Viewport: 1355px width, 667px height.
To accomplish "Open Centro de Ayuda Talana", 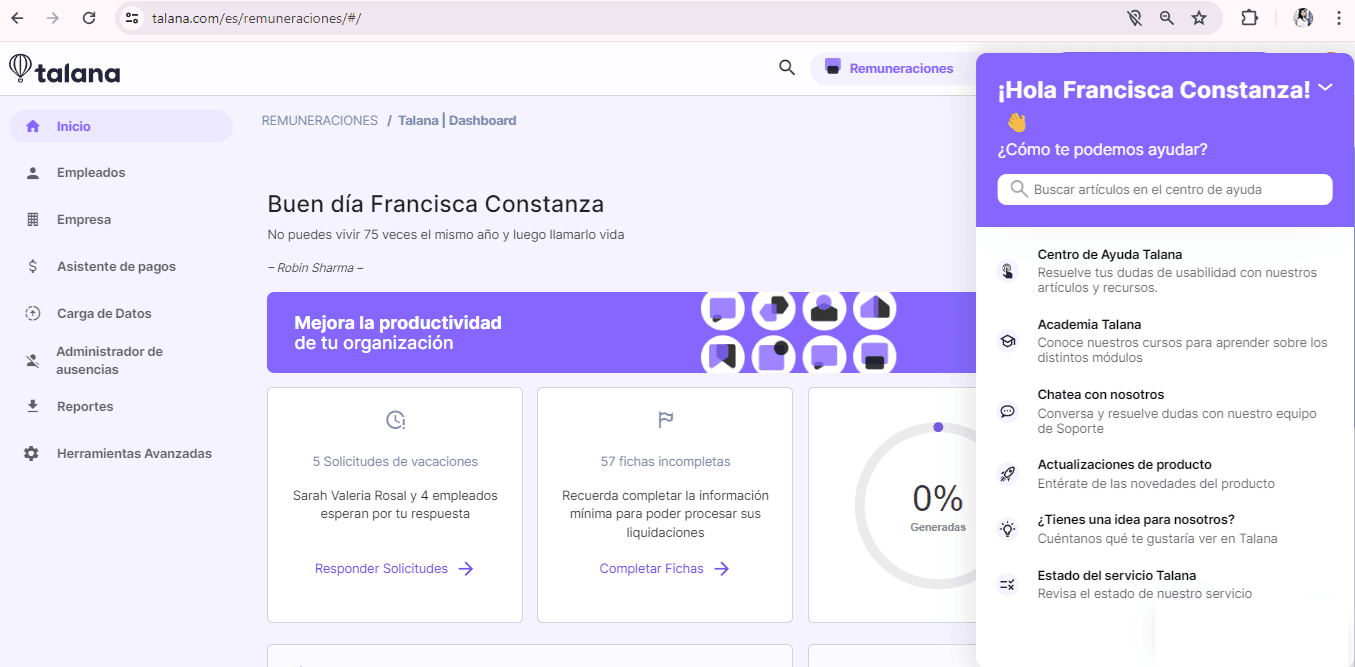I will click(1109, 255).
